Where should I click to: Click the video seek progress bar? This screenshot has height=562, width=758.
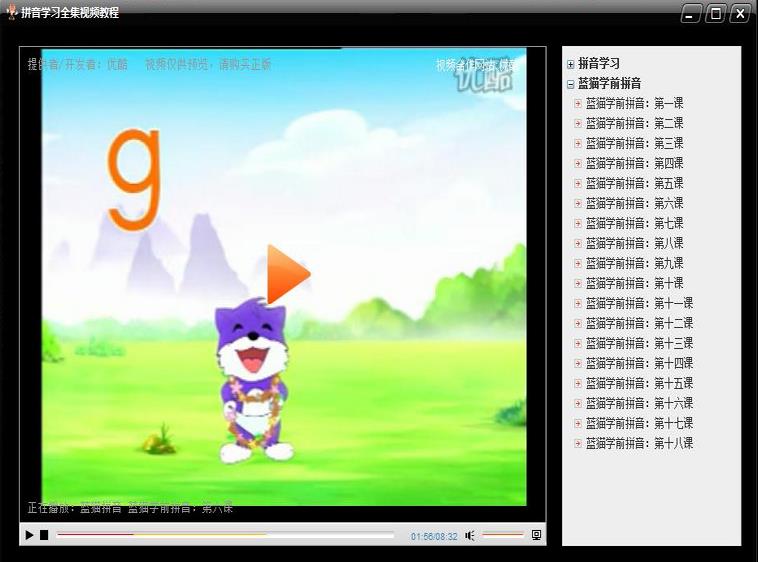(225, 535)
